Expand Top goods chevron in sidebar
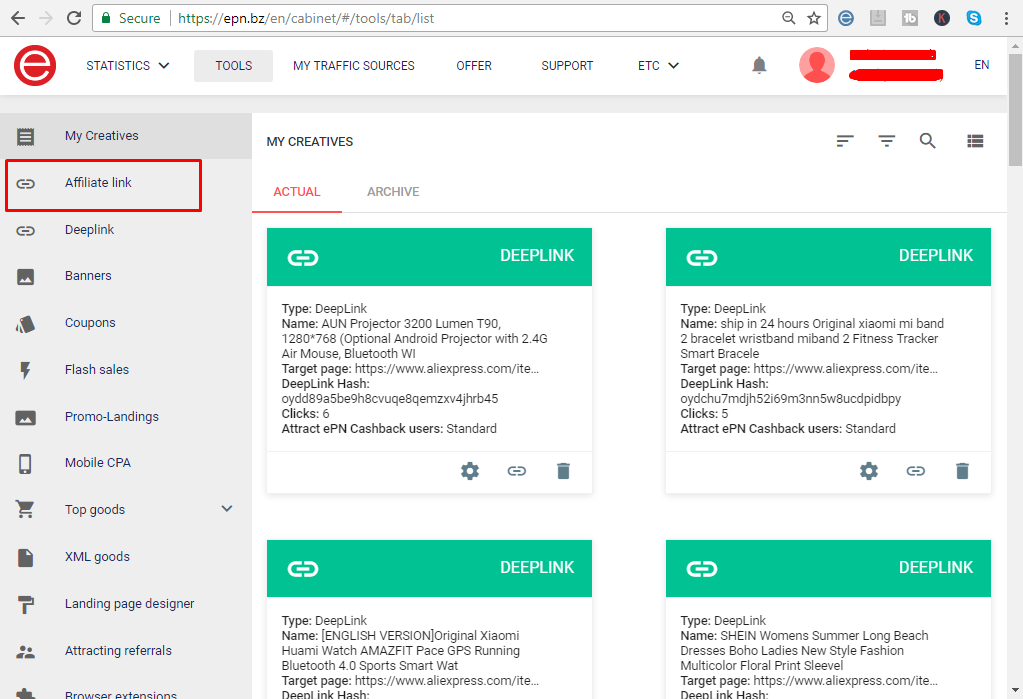1023x699 pixels. click(226, 509)
